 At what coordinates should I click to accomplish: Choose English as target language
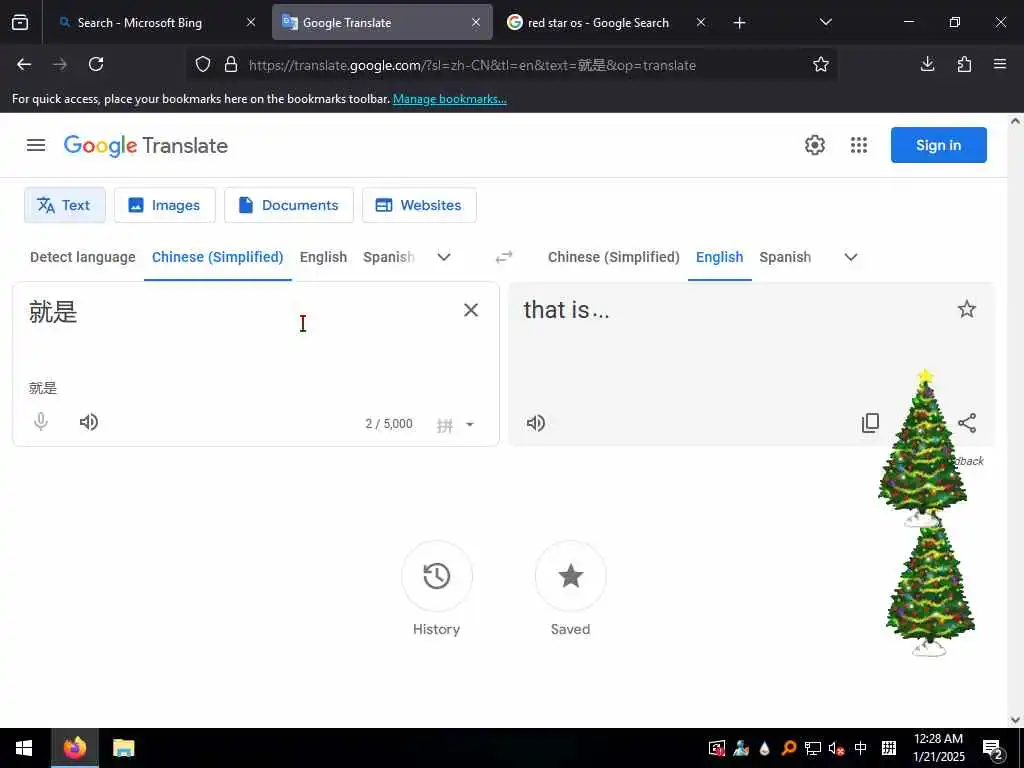(720, 257)
